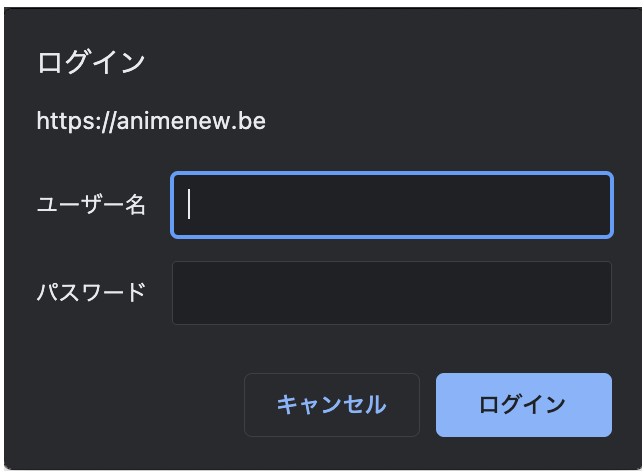Select the ユーザー名 label text

91,204
